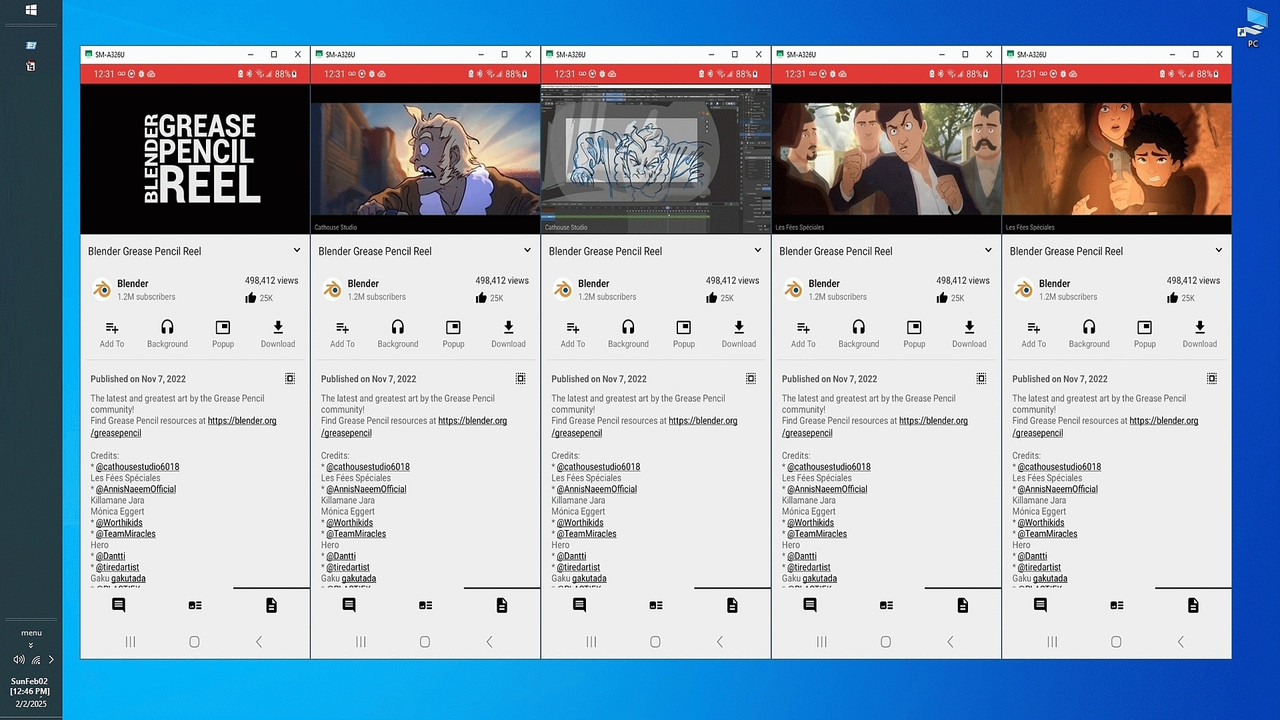
Task: Click the video frame showing mustached men
Action: click(x=886, y=159)
